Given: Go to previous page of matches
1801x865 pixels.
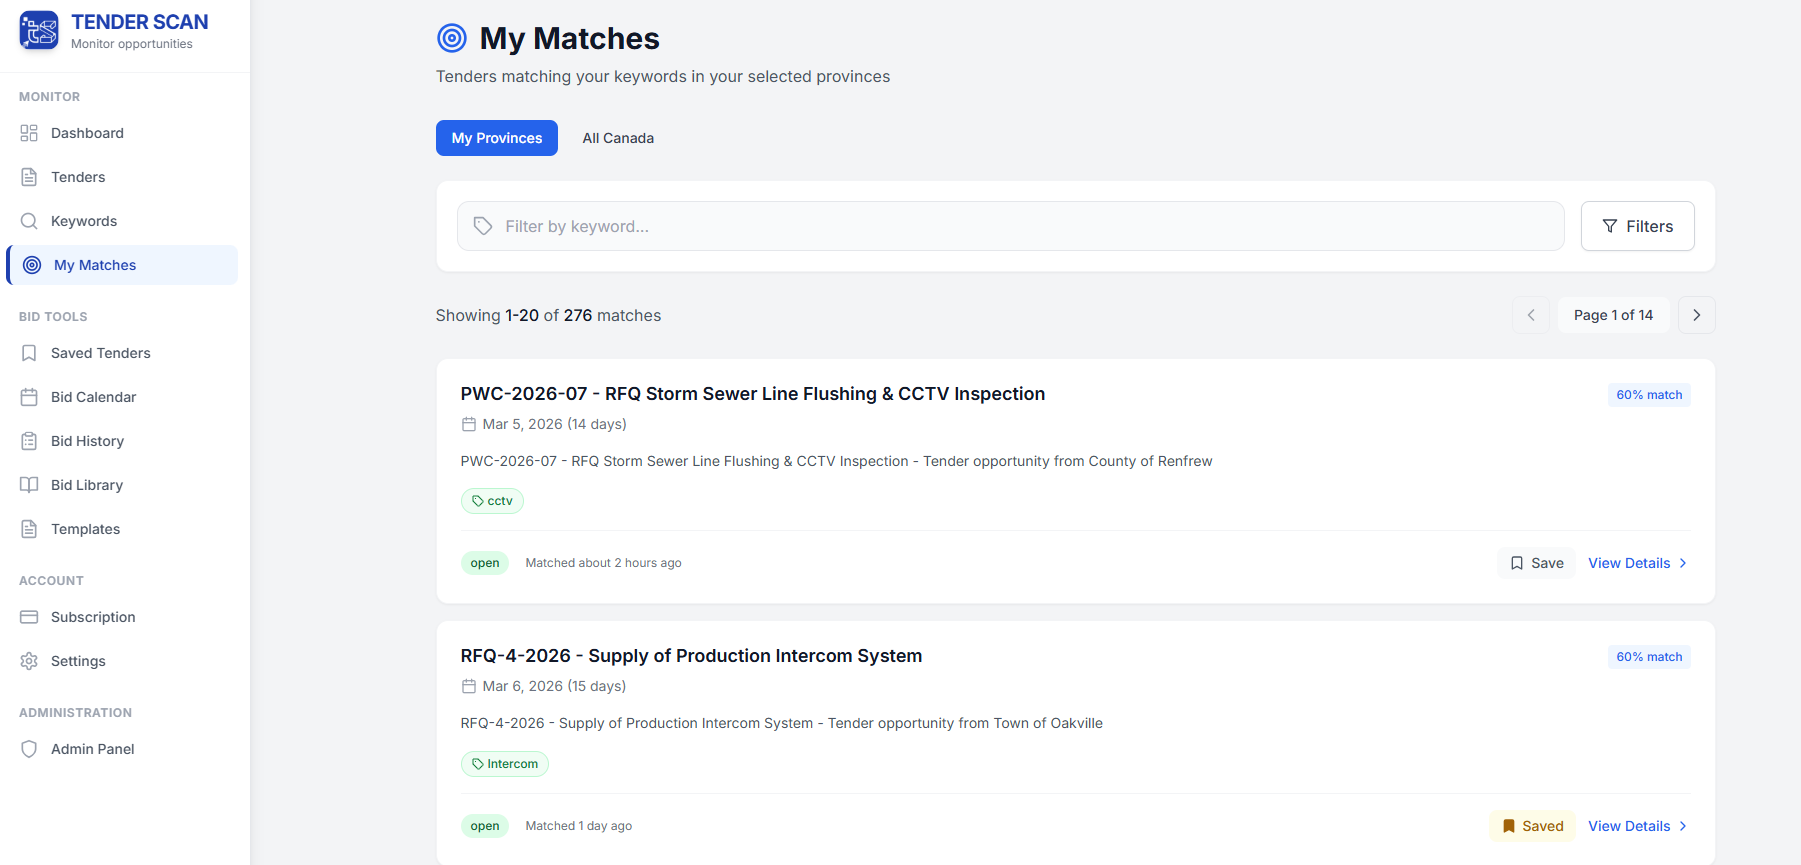Looking at the screenshot, I should 1530,315.
